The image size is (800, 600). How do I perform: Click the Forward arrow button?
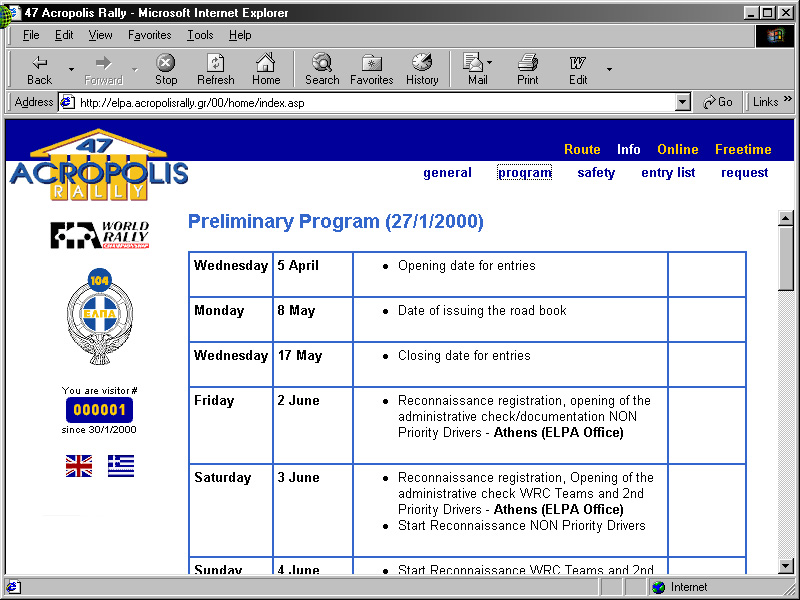pyautogui.click(x=104, y=69)
